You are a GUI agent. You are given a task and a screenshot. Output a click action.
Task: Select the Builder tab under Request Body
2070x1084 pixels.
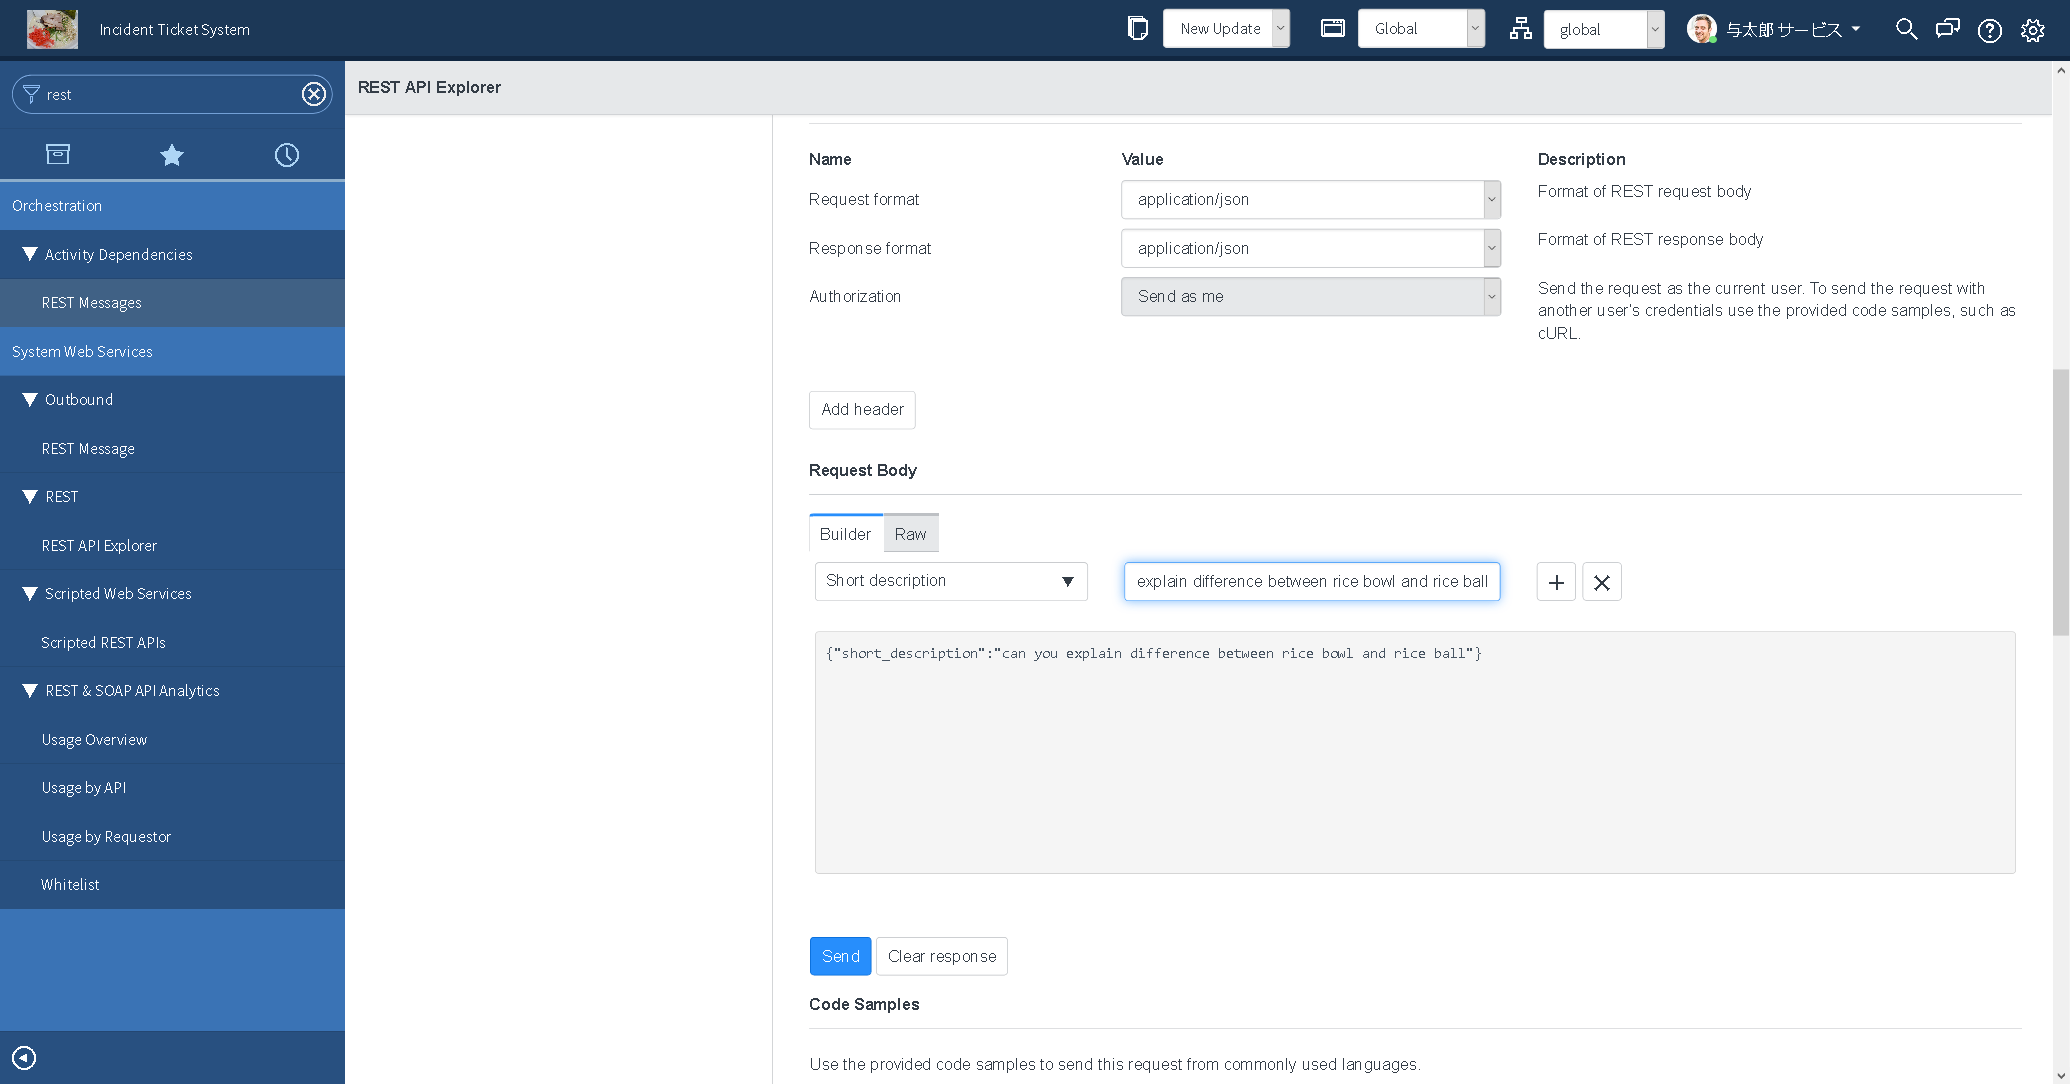pyautogui.click(x=845, y=533)
